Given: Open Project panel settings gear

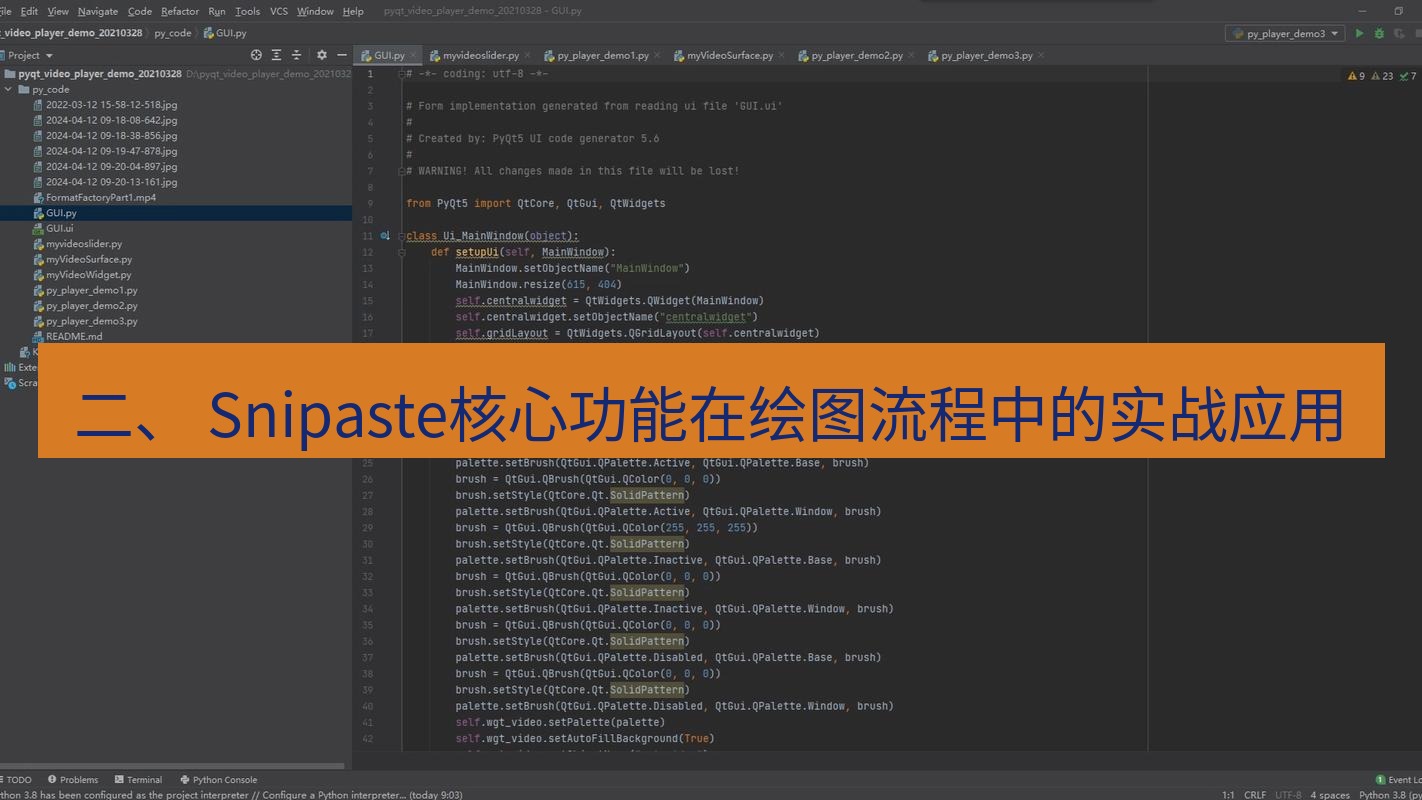Looking at the screenshot, I should (322, 55).
